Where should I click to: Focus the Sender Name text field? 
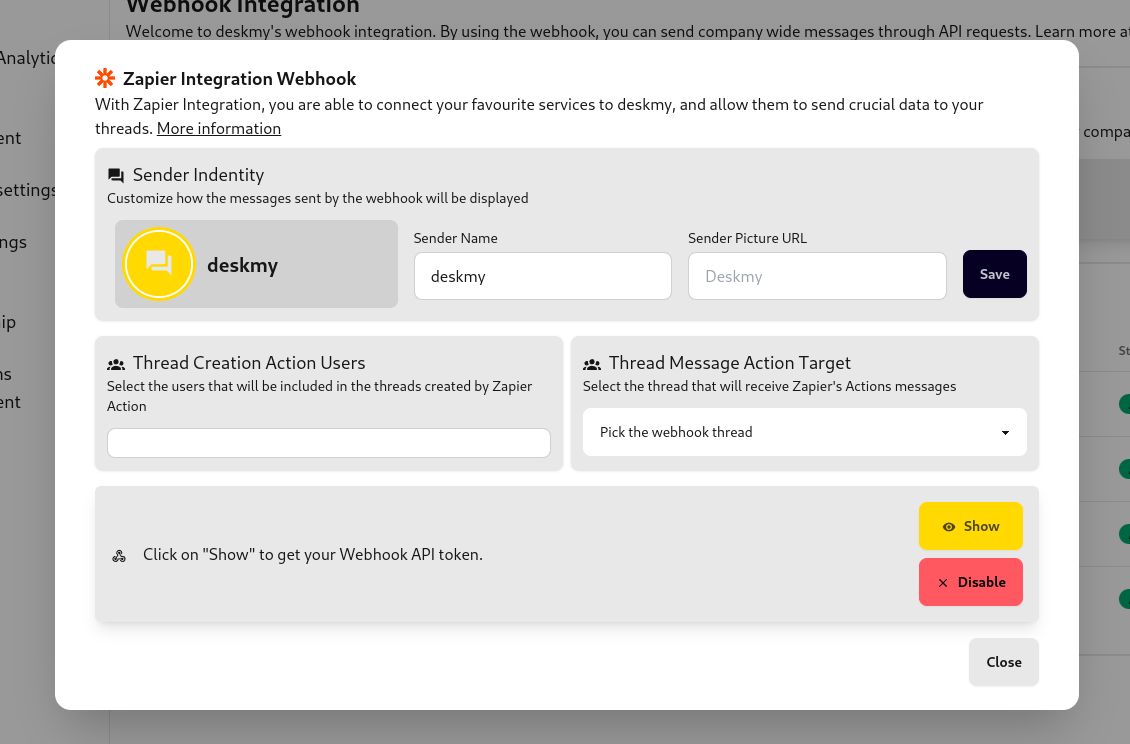pyautogui.click(x=542, y=276)
